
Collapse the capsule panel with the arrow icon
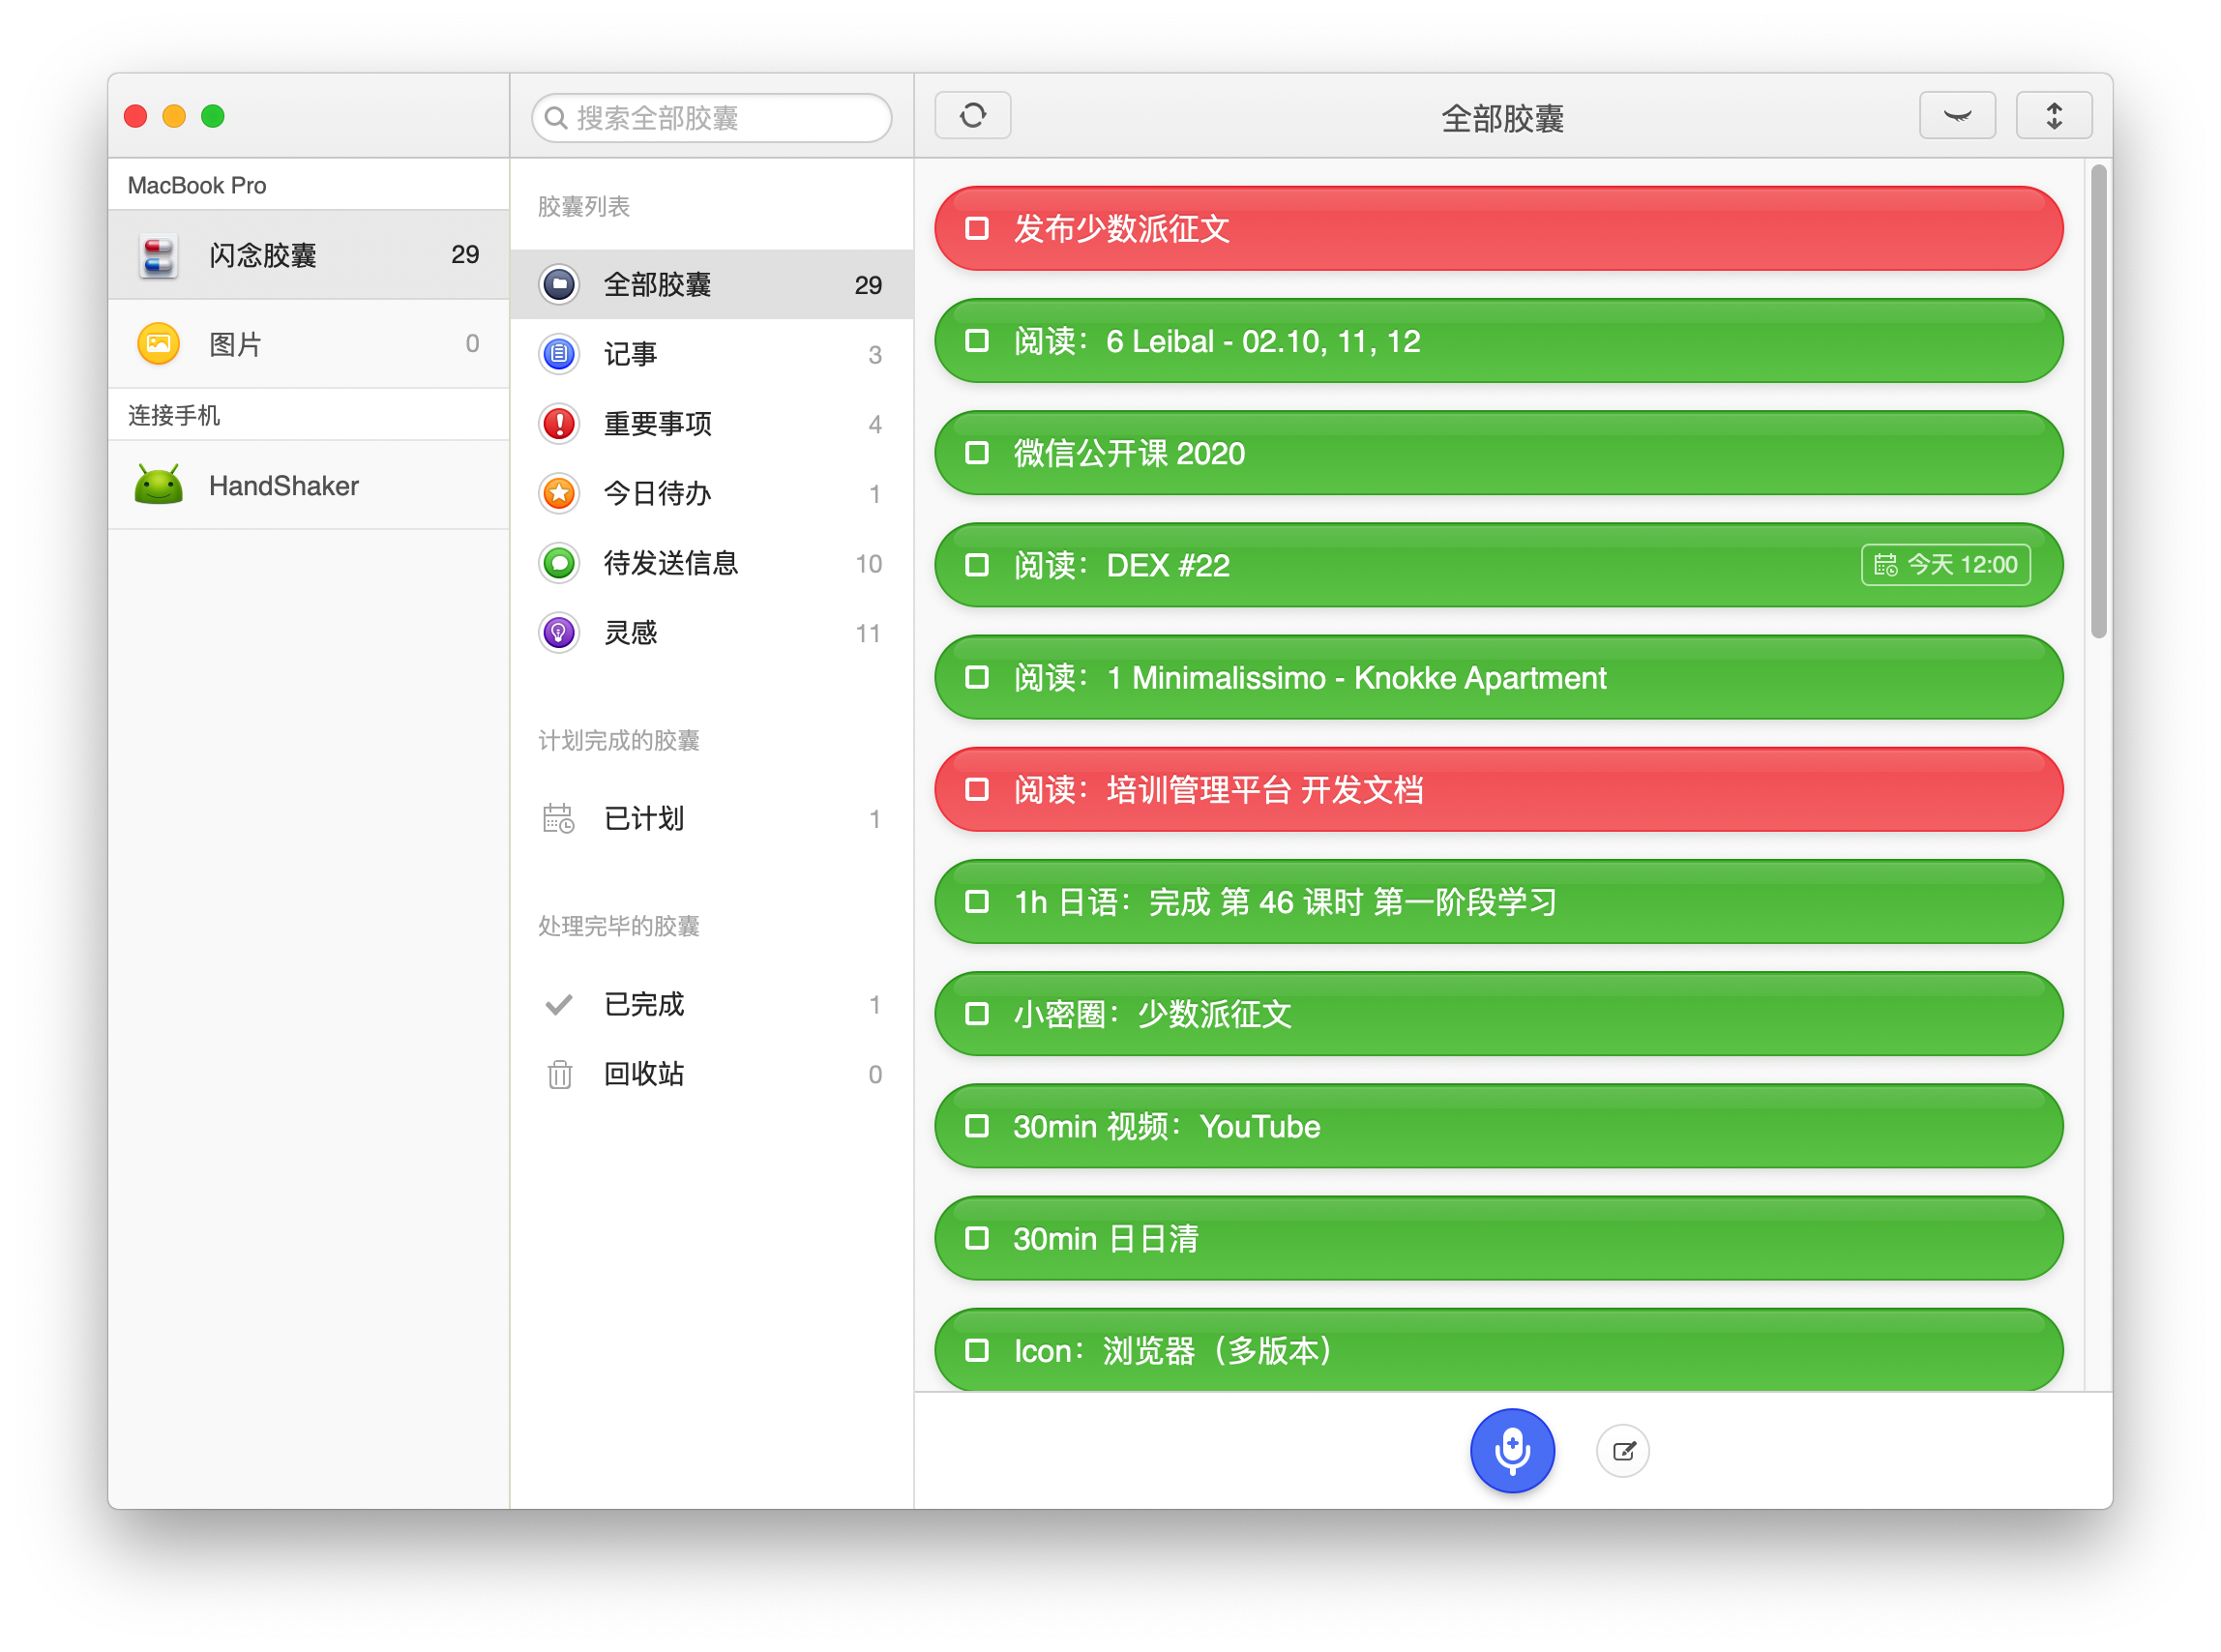pyautogui.click(x=1956, y=115)
